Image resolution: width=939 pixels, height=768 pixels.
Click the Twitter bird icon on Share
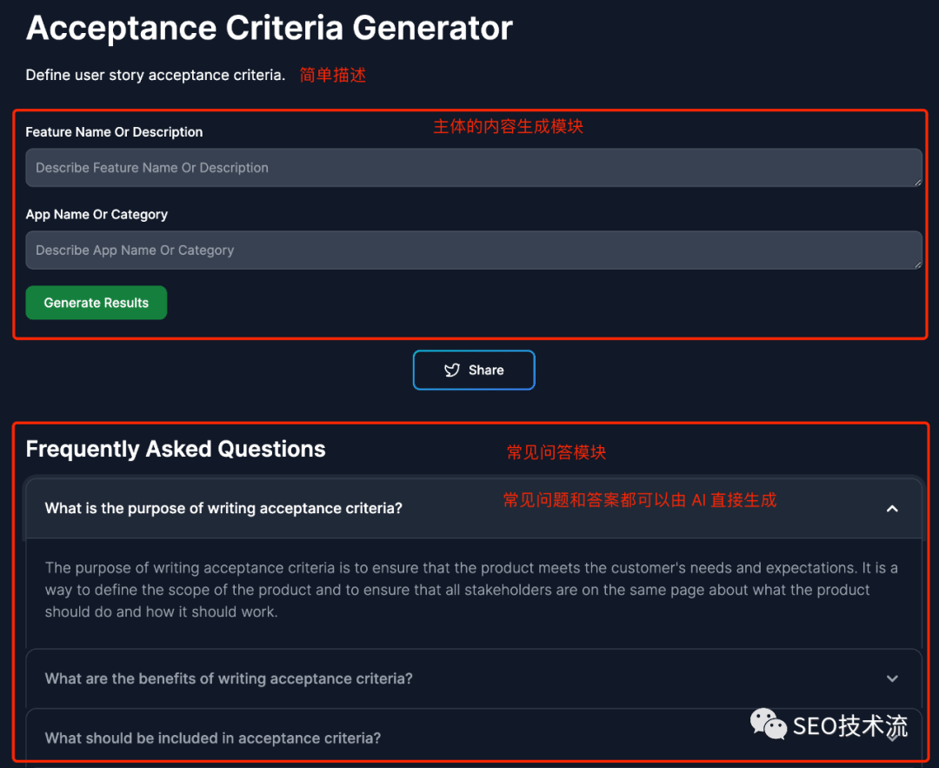click(452, 370)
